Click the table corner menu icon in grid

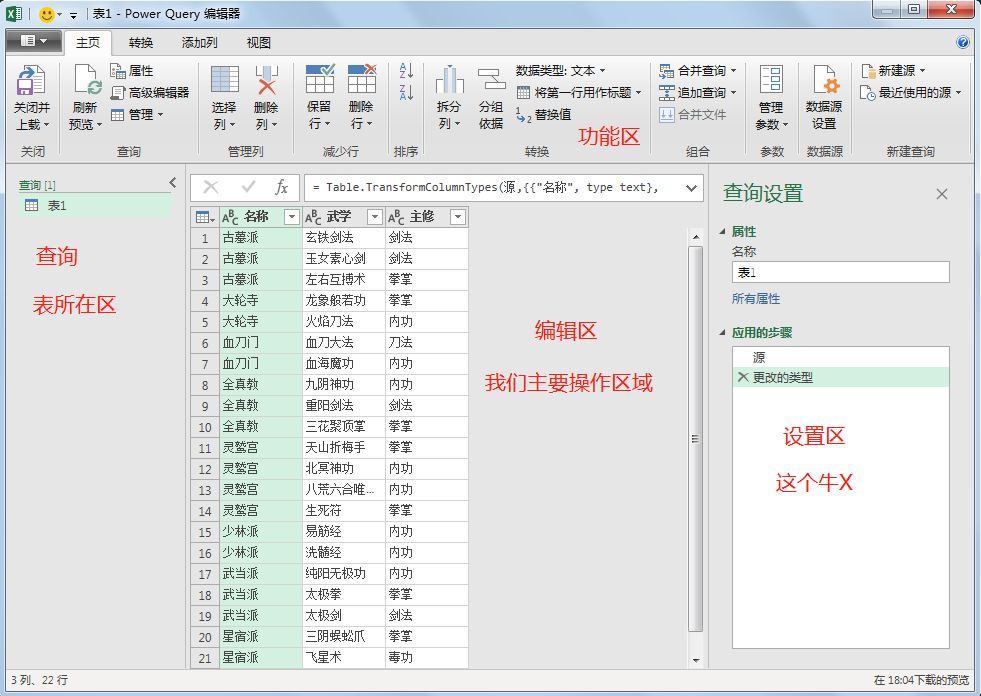205,217
